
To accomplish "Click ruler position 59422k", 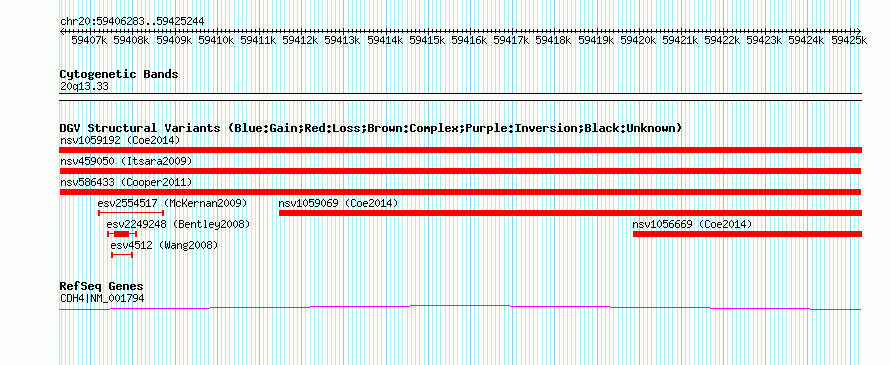I will coord(723,40).
